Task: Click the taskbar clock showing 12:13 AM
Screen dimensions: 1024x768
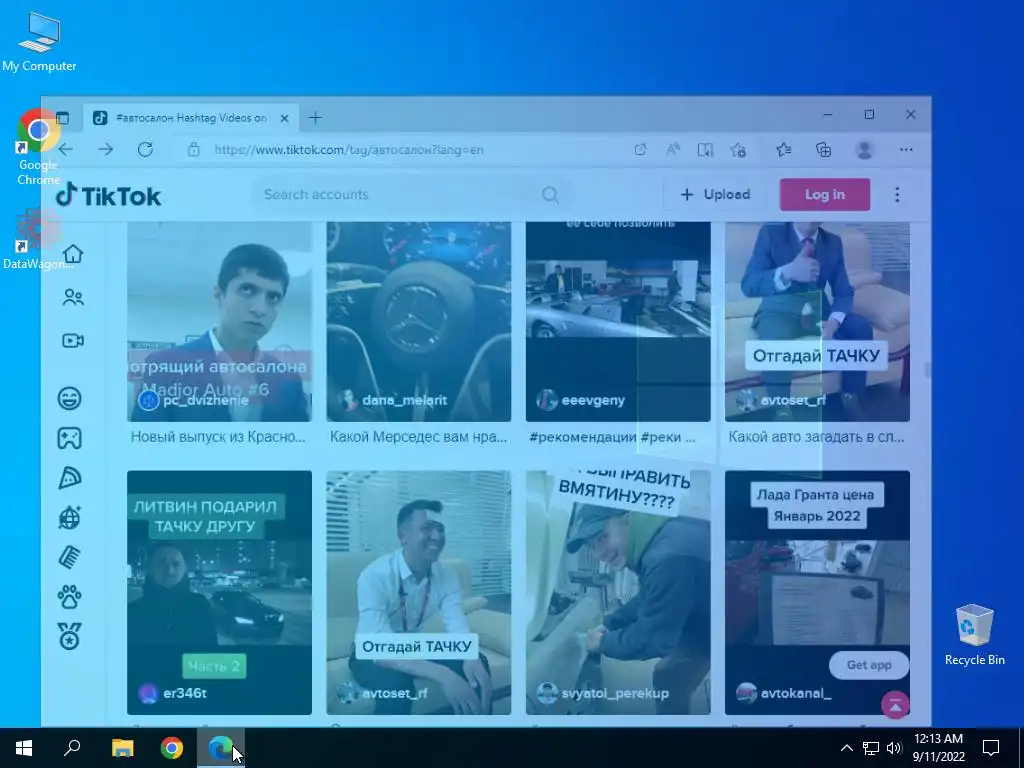Action: [x=938, y=748]
